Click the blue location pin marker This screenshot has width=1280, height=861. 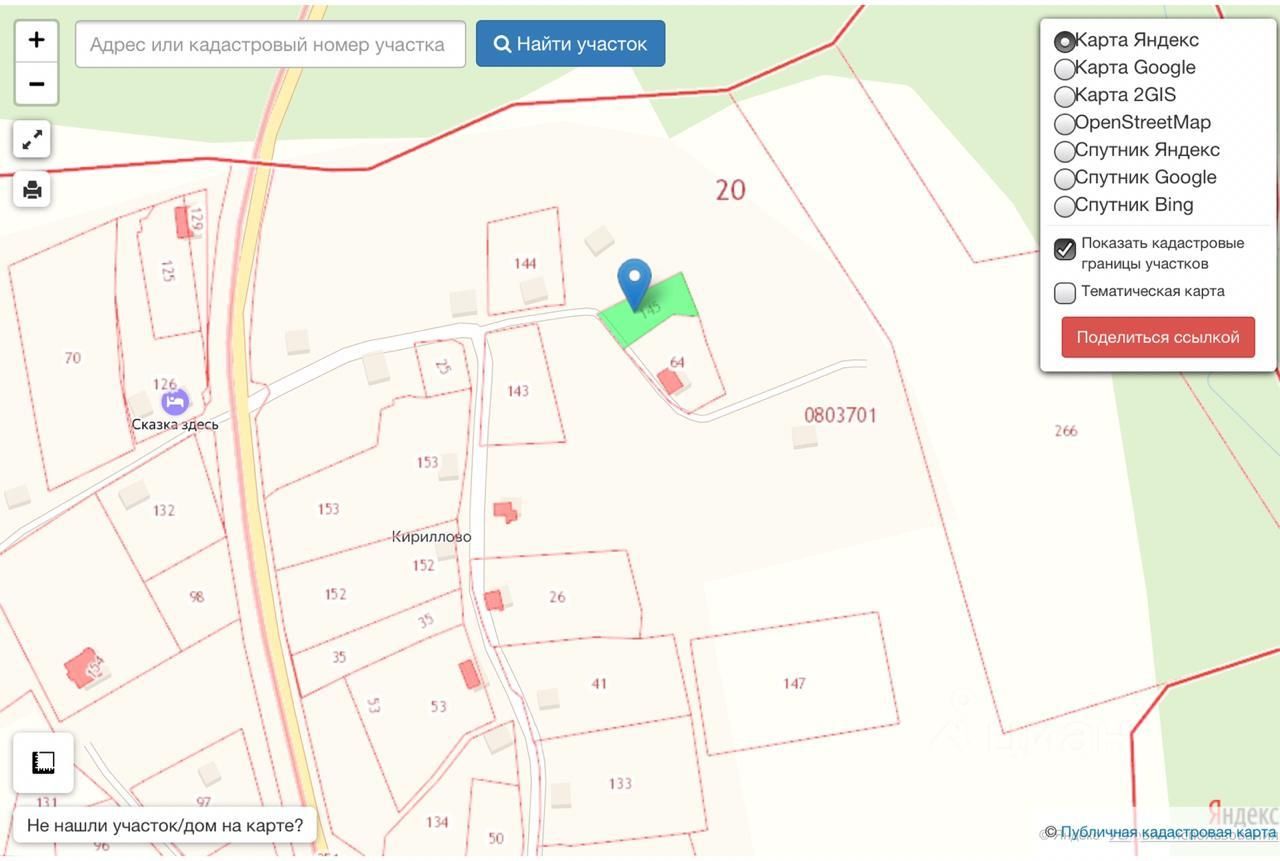634,284
